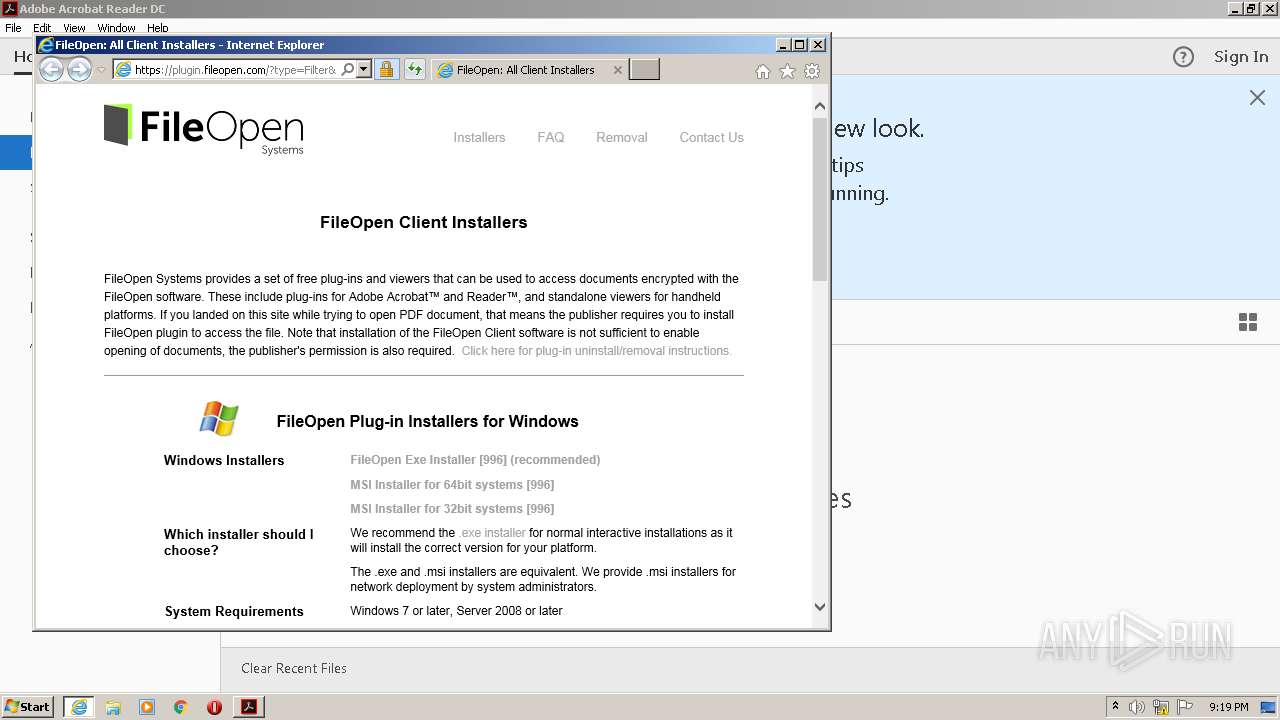The width and height of the screenshot is (1280, 720).
Task: Click the URL address field
Action: (x=236, y=70)
